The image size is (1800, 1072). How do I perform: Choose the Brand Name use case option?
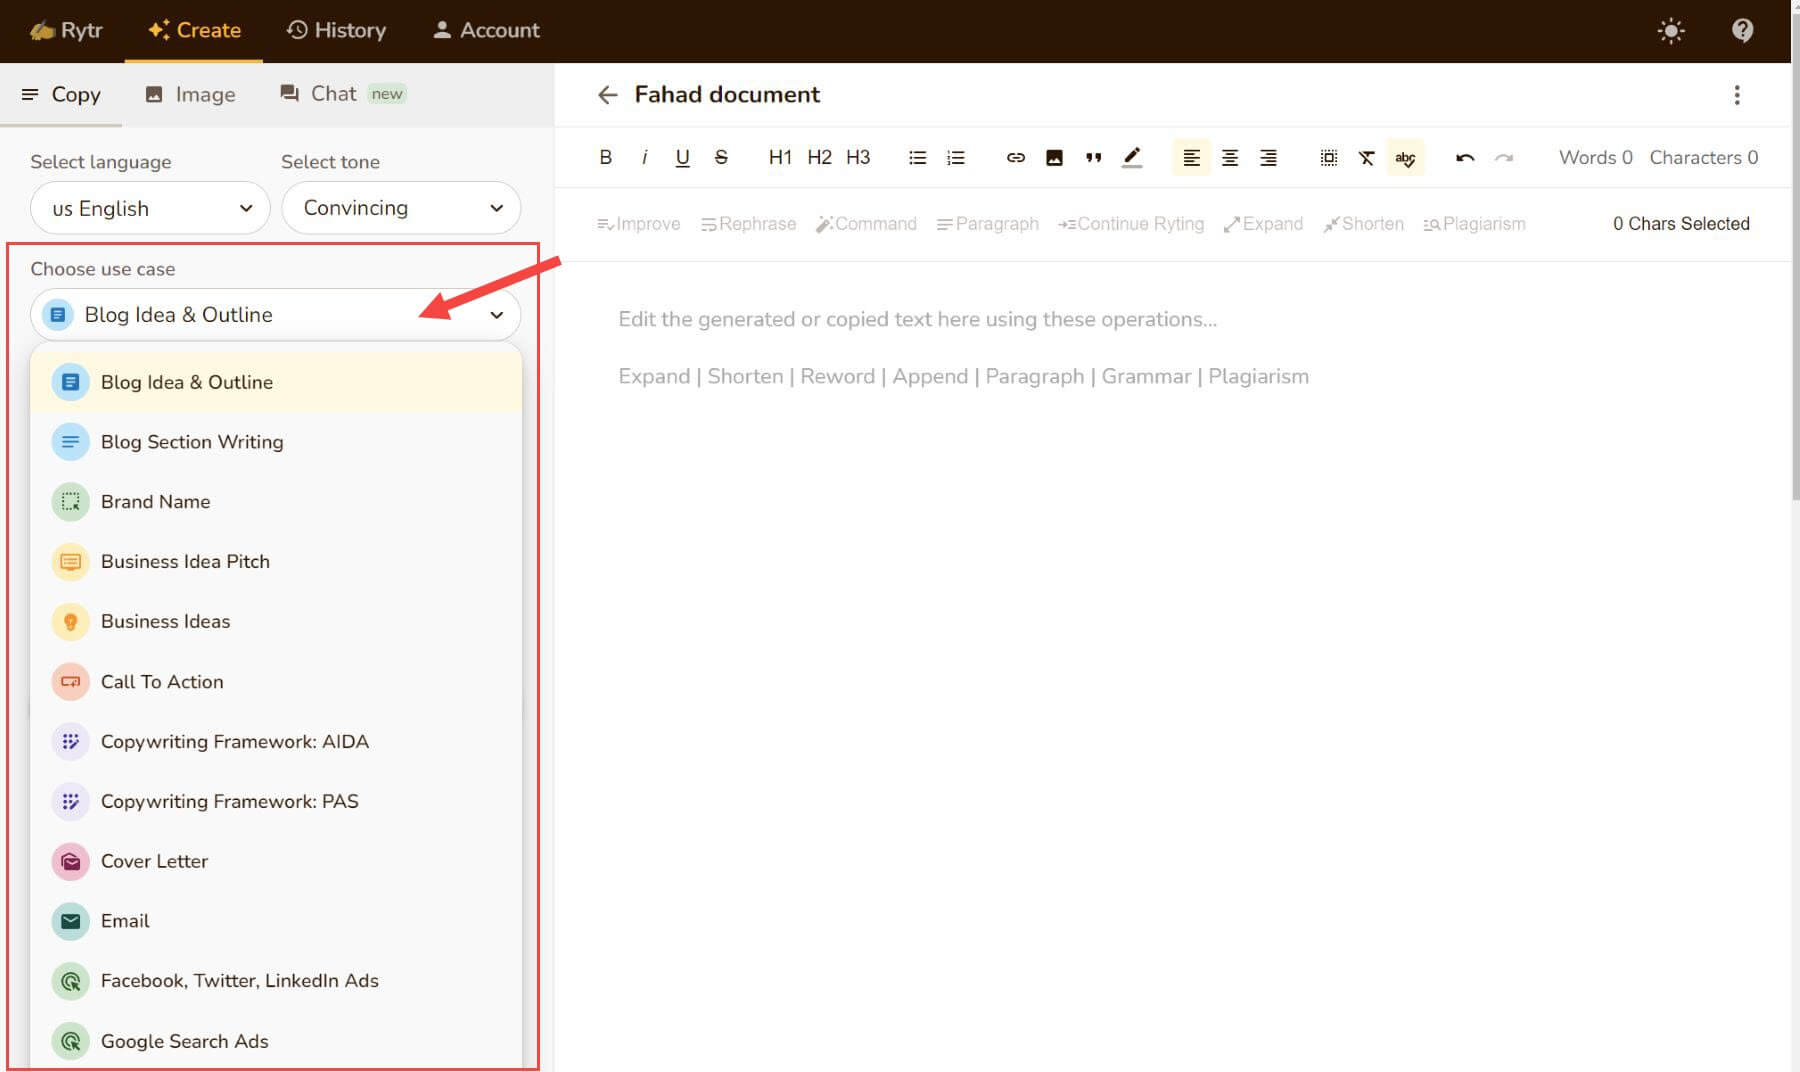[155, 501]
